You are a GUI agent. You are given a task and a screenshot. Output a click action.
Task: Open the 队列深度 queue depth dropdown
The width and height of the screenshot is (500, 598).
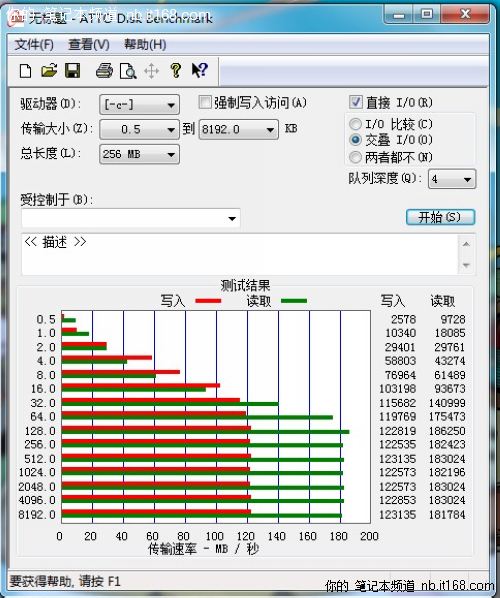click(x=452, y=179)
